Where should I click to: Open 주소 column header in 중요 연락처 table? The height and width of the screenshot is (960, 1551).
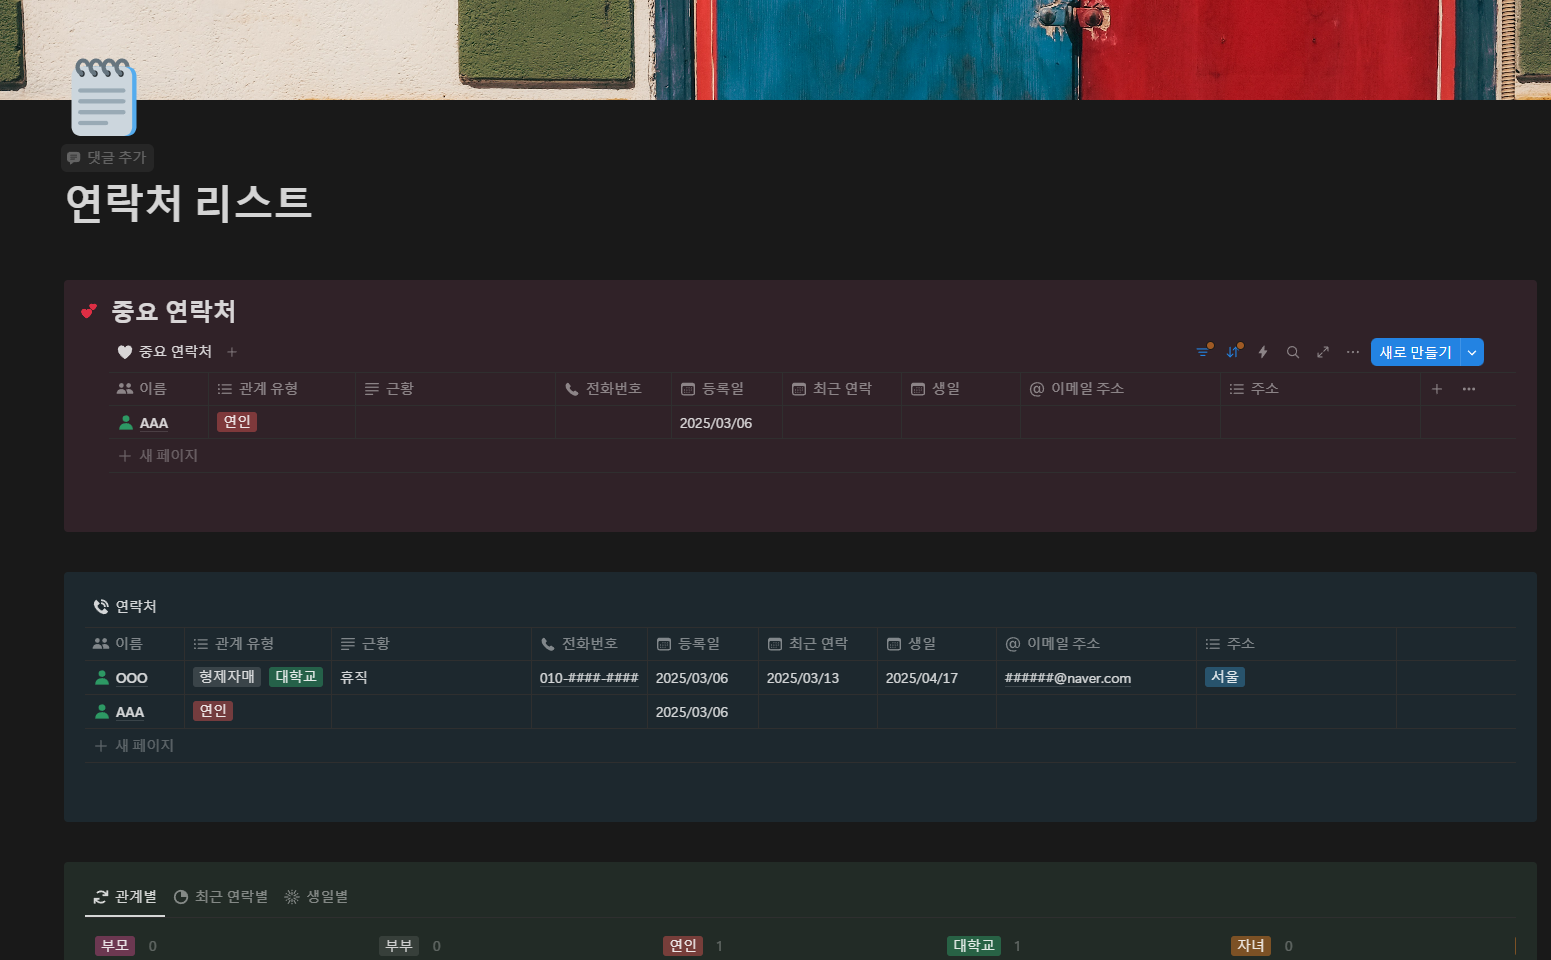[1320, 389]
